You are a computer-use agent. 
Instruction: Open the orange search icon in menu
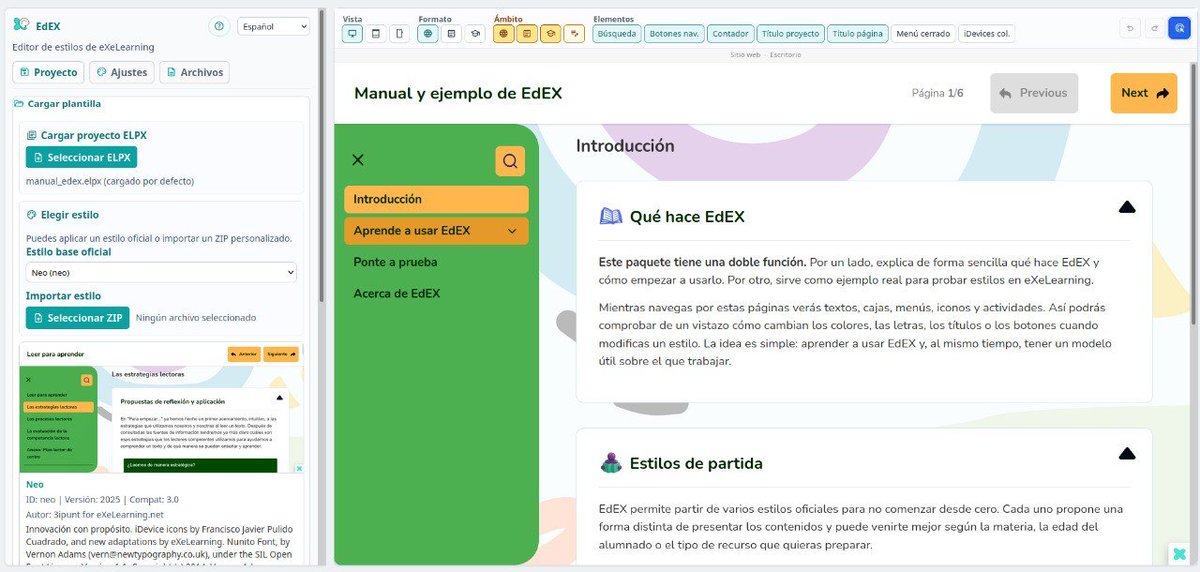(510, 161)
